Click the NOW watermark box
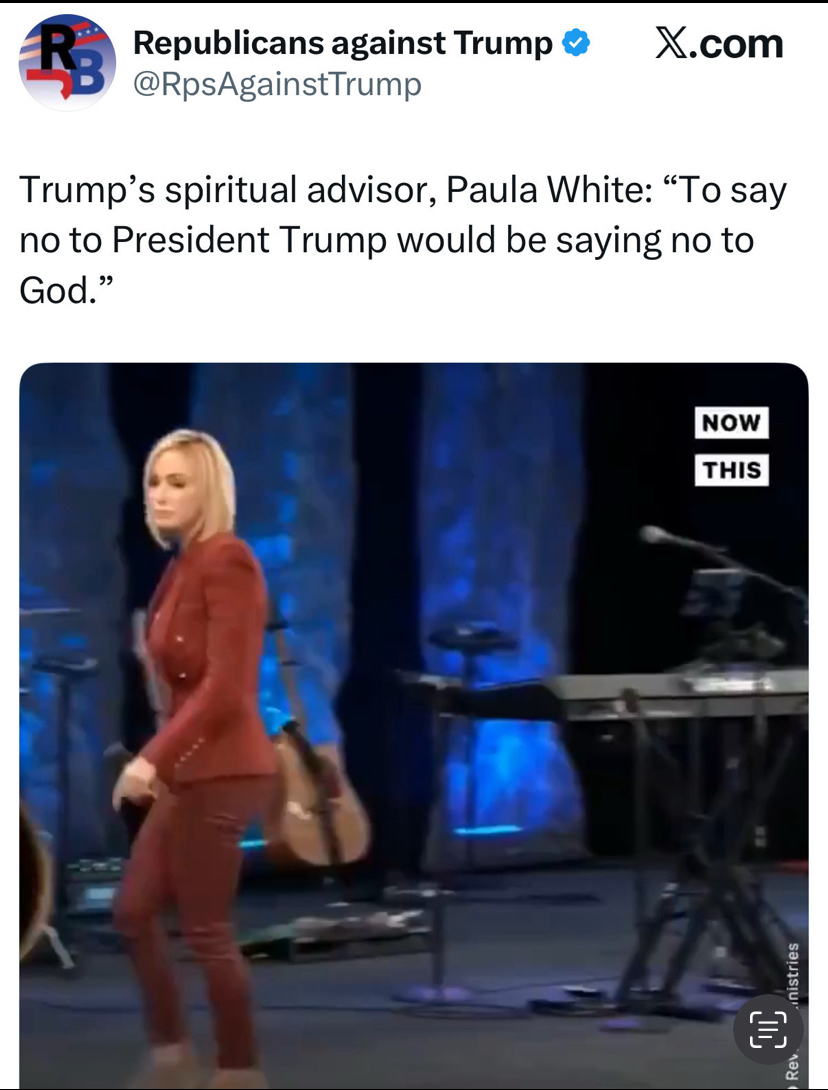The image size is (828, 1090). [731, 423]
